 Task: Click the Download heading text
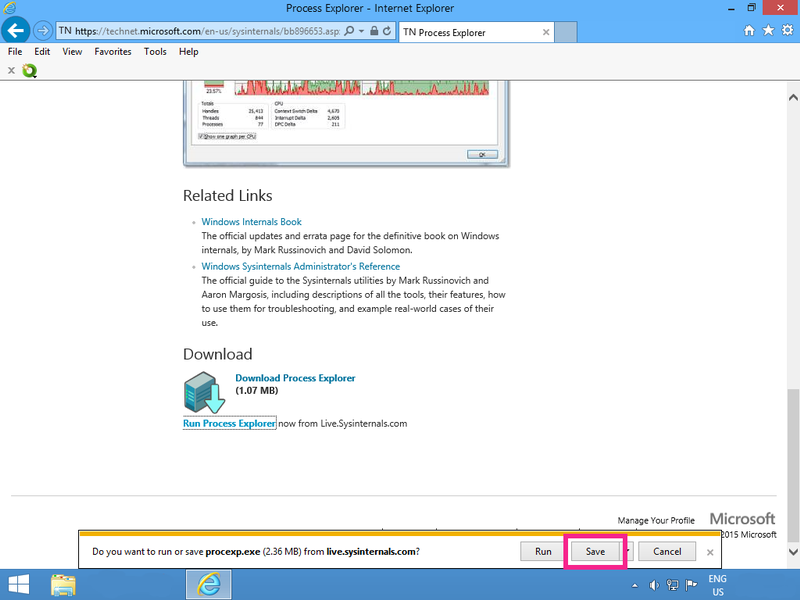[218, 354]
